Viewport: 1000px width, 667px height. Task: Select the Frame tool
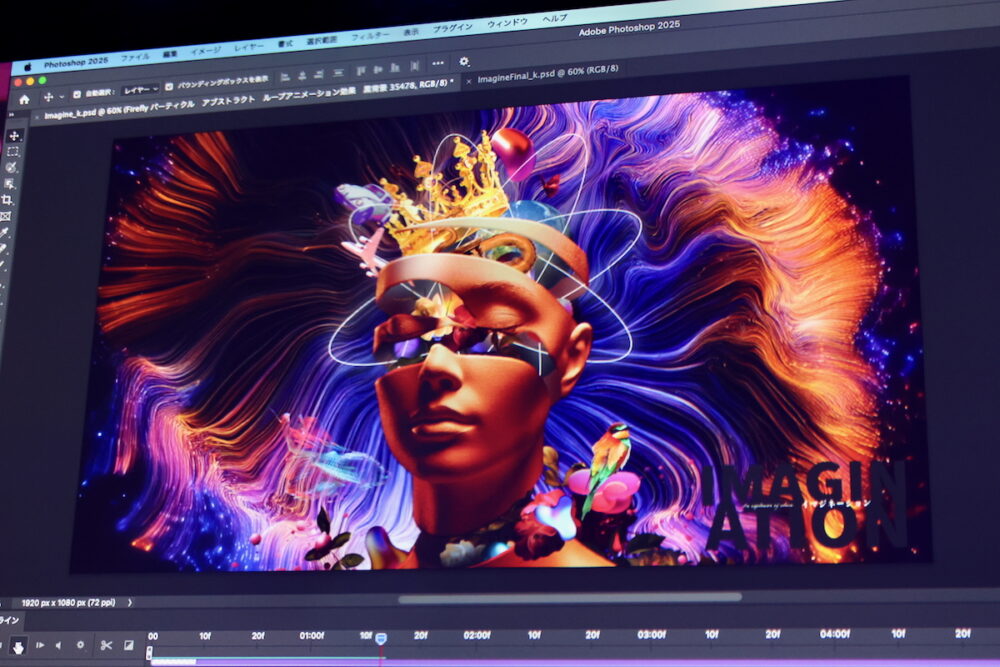6,215
